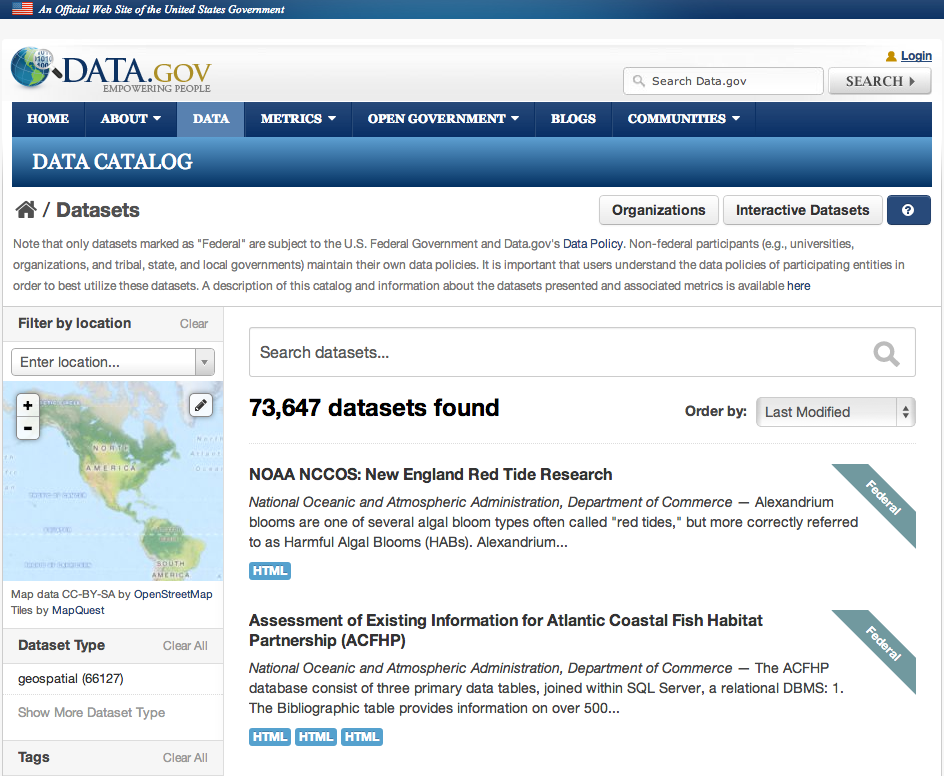Go to the Home menu item
Image resolution: width=944 pixels, height=776 pixels.
pyautogui.click(x=48, y=119)
